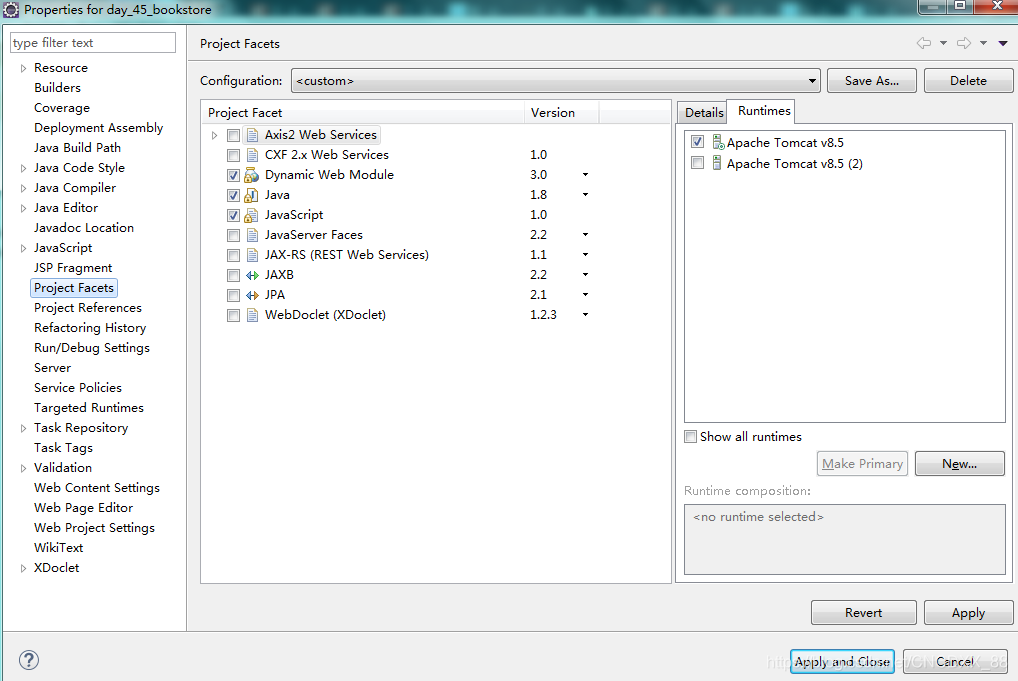
Task: Open JPA version dropdown arrow
Action: tap(585, 295)
